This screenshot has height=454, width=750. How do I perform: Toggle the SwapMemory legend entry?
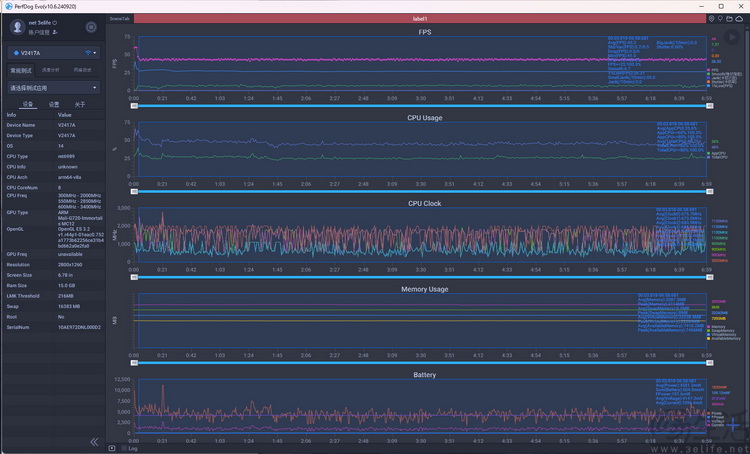[721, 331]
